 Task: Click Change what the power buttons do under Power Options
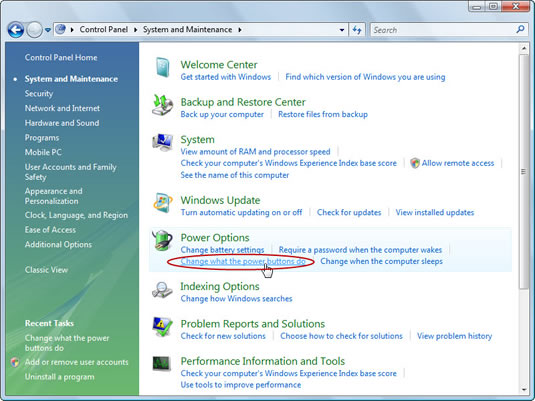point(243,261)
